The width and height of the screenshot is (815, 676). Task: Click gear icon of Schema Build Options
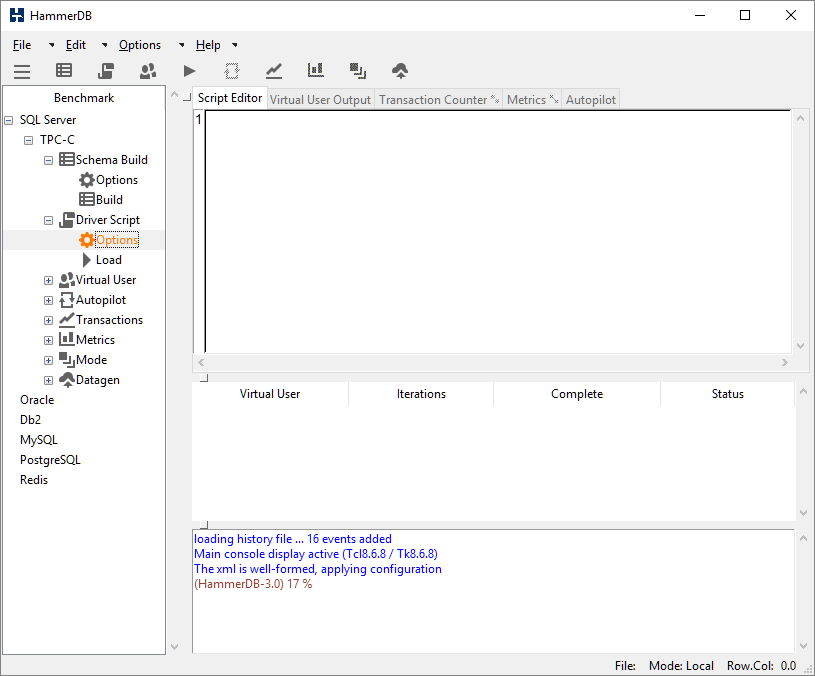(x=87, y=180)
